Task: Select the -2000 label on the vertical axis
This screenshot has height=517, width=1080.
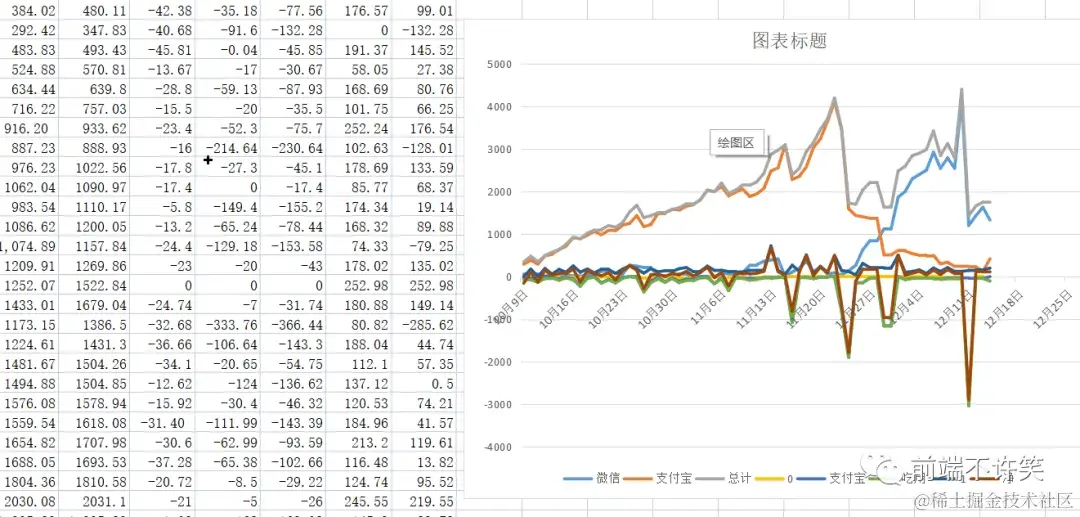Action: click(499, 362)
